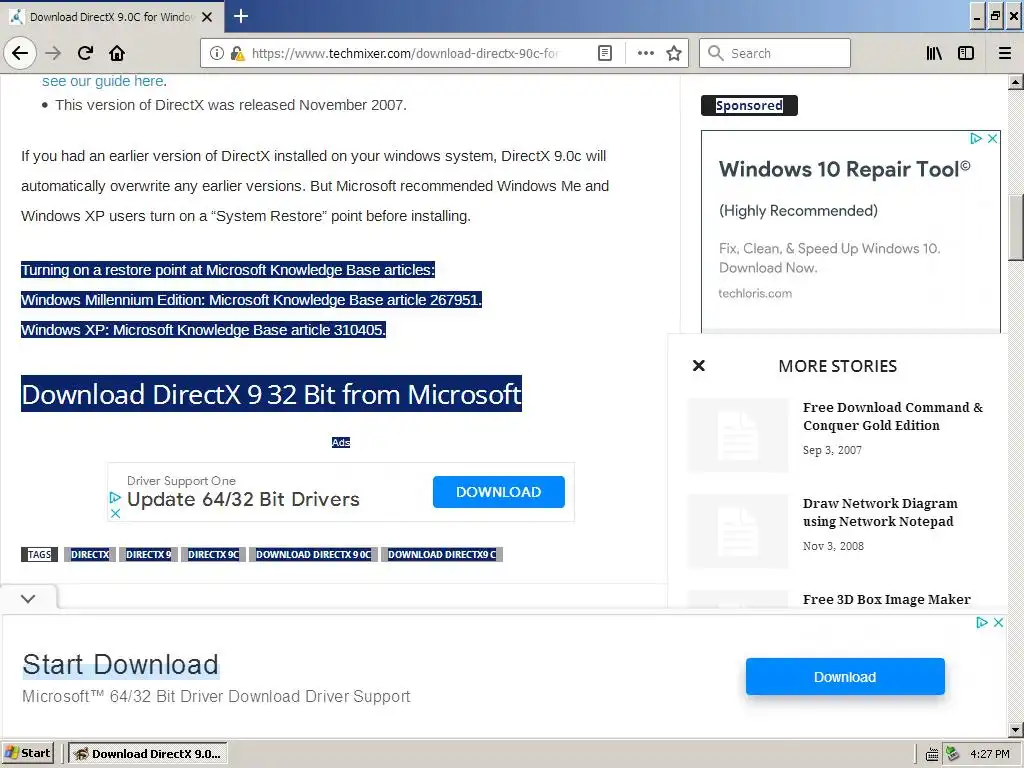Click the address bar URL field

point(405,53)
